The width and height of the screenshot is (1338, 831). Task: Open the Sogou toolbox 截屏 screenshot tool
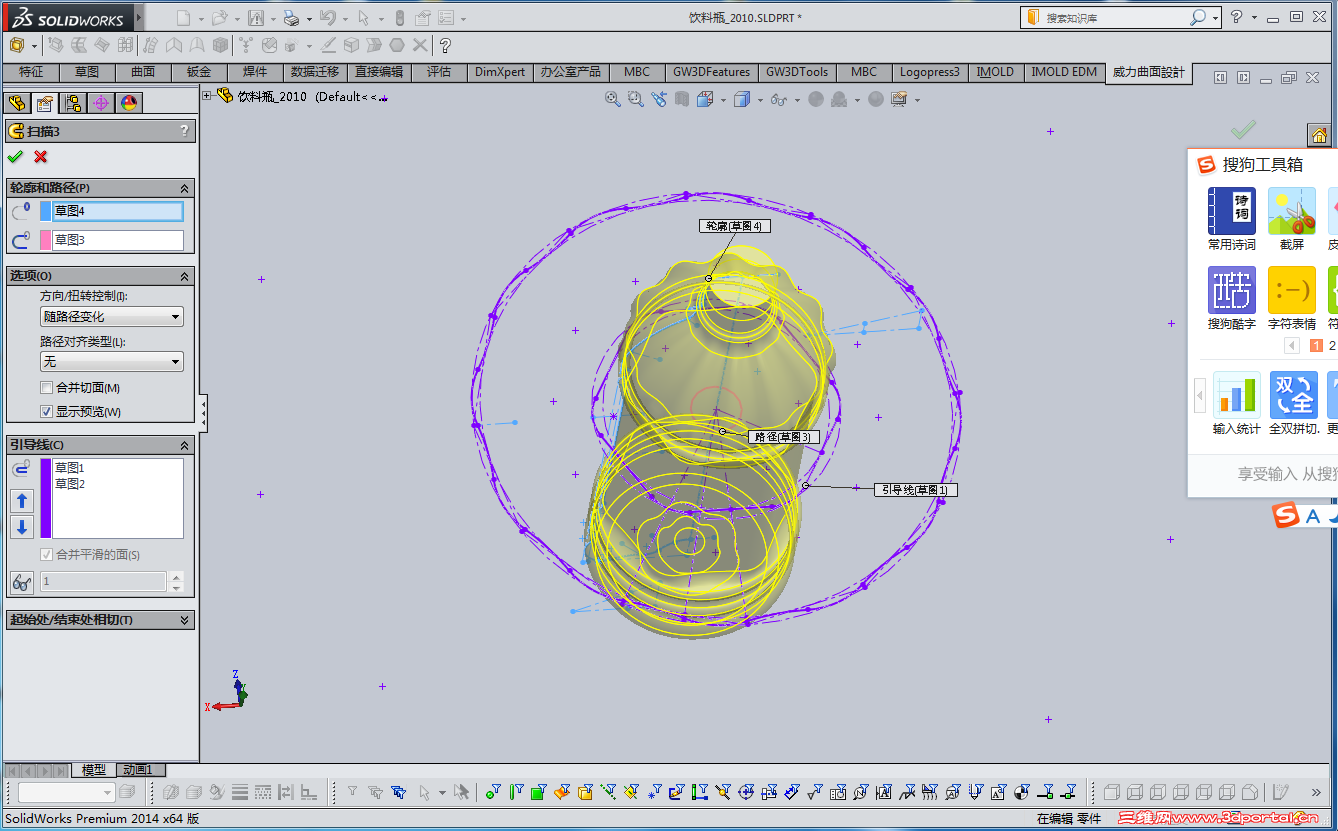coord(1292,219)
